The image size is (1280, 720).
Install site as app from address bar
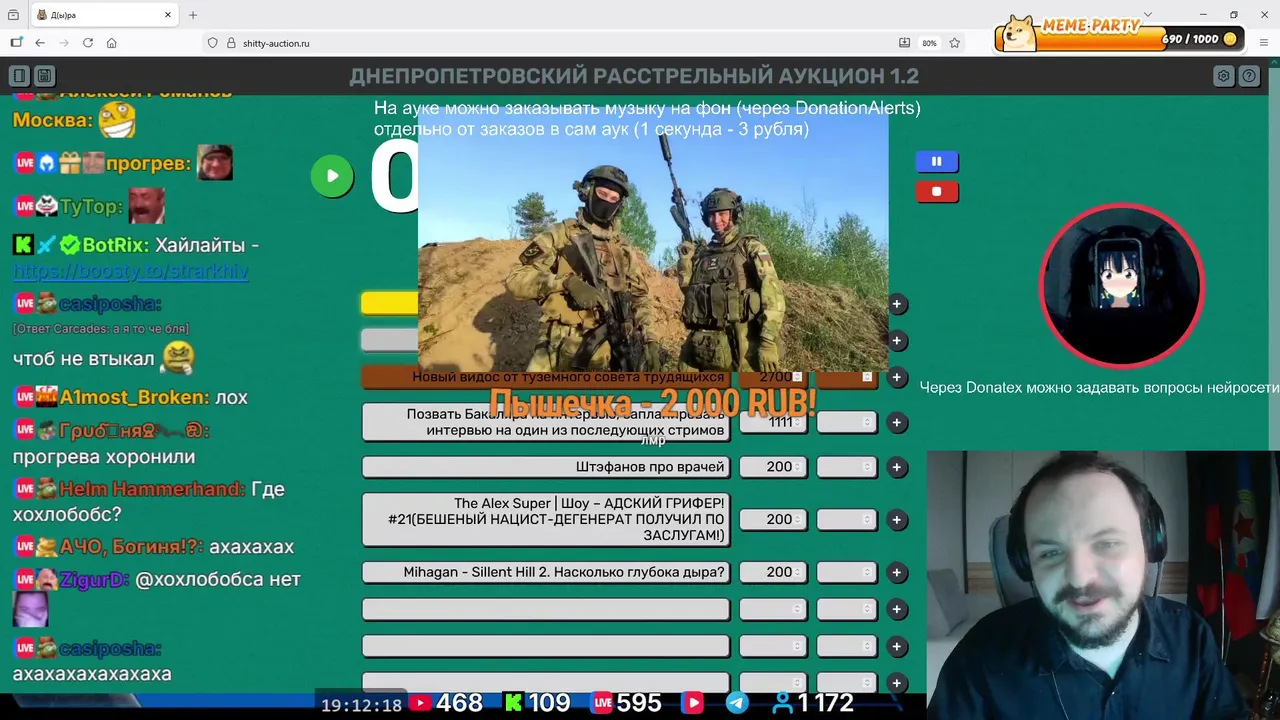pyautogui.click(x=905, y=43)
